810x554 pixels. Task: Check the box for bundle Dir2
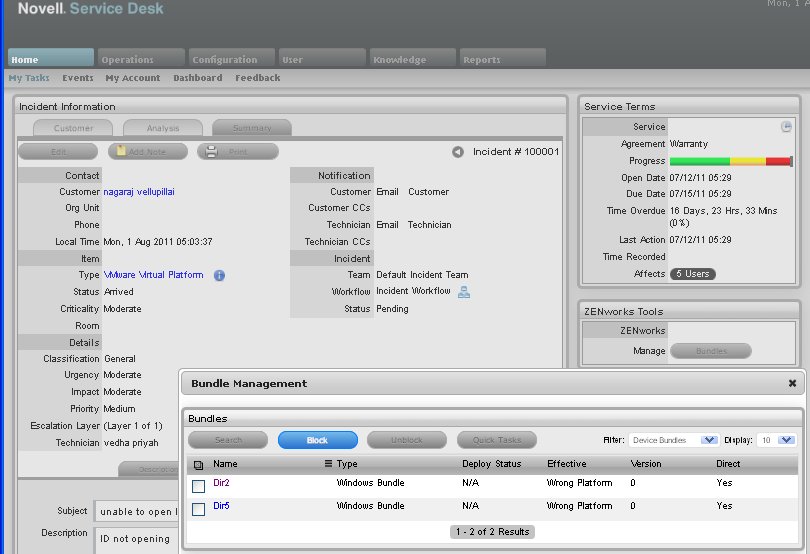198,486
